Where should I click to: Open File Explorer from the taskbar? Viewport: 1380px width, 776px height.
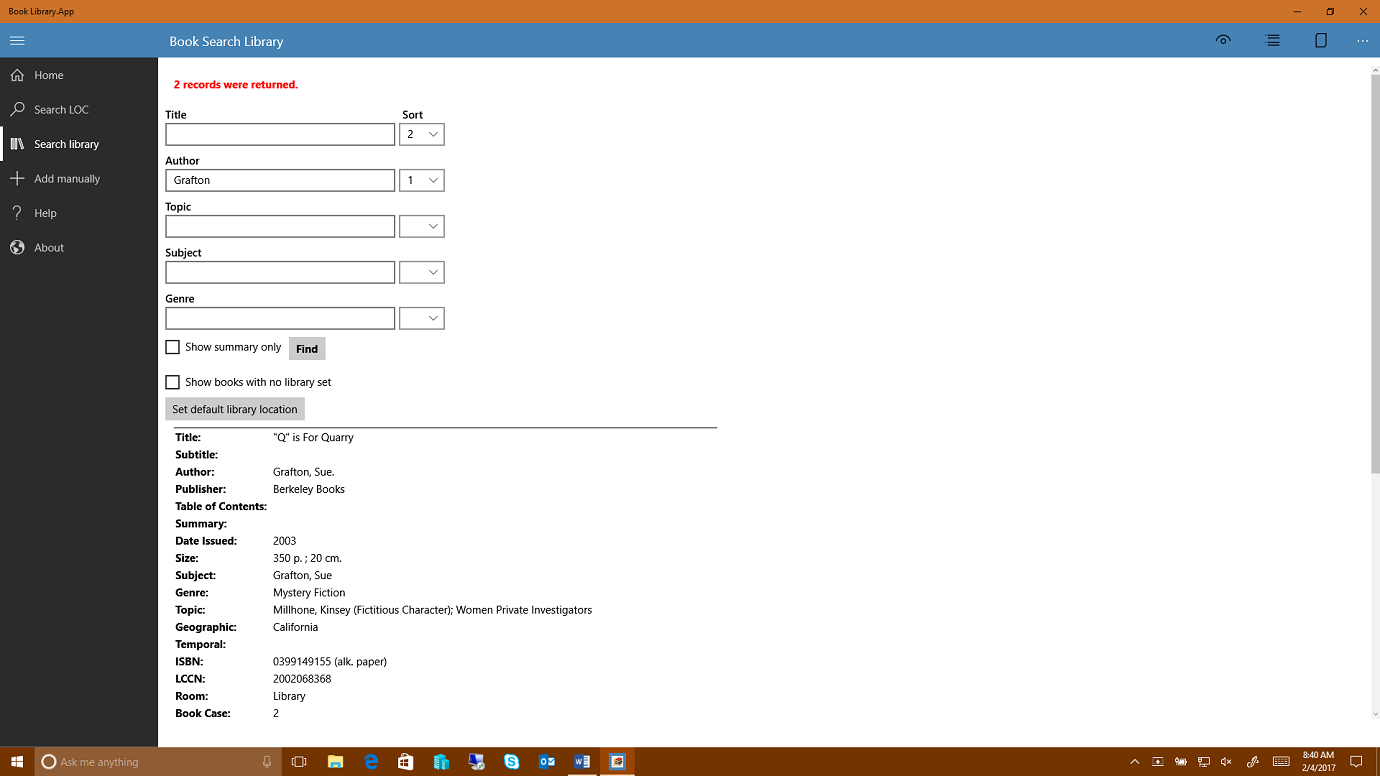[x=335, y=762]
